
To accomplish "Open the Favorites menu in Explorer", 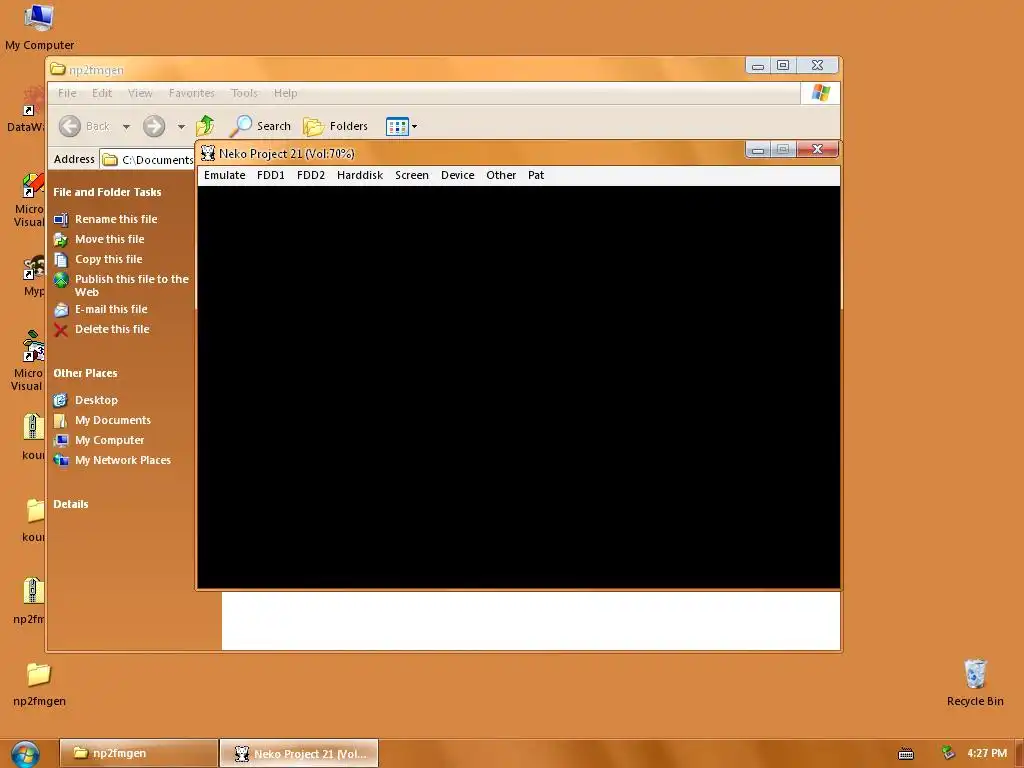I will [191, 93].
